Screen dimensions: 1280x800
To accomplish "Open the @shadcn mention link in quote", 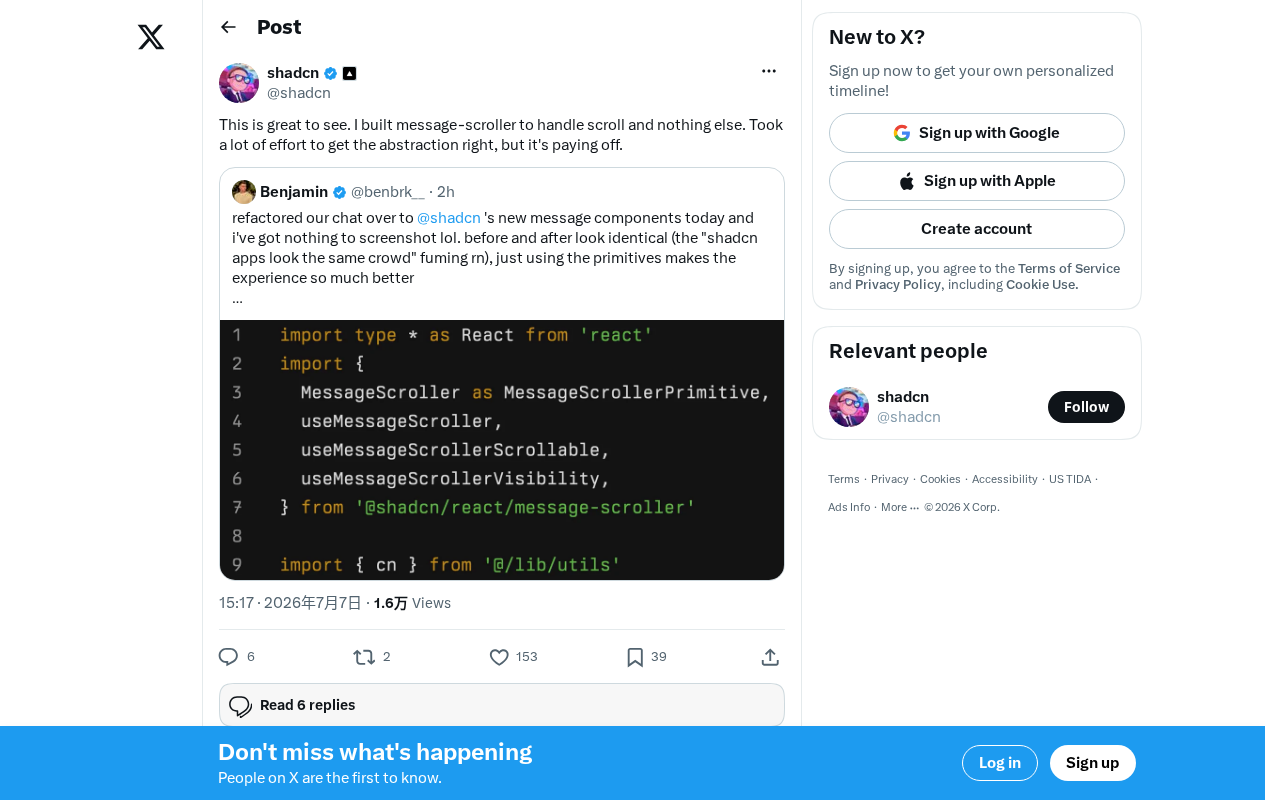I will coord(449,218).
